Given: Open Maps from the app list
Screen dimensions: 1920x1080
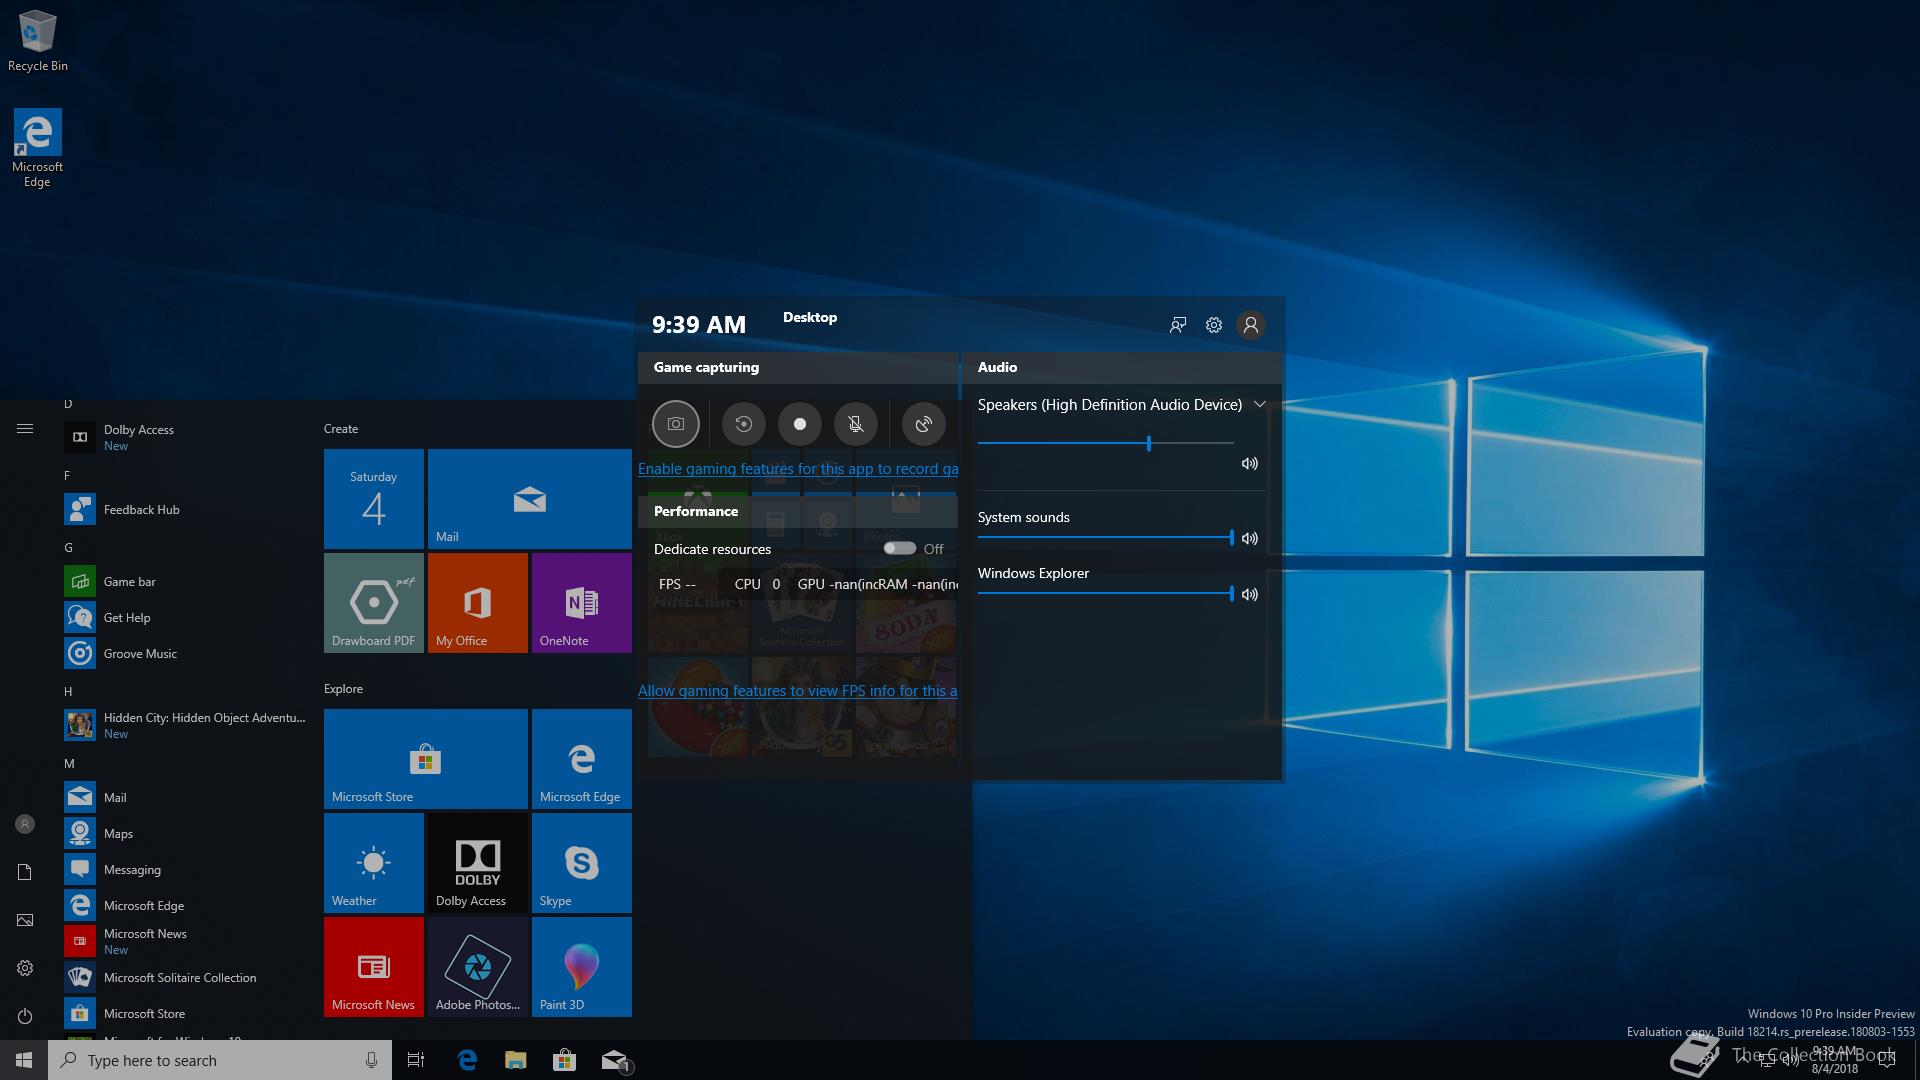Looking at the screenshot, I should click(185, 833).
